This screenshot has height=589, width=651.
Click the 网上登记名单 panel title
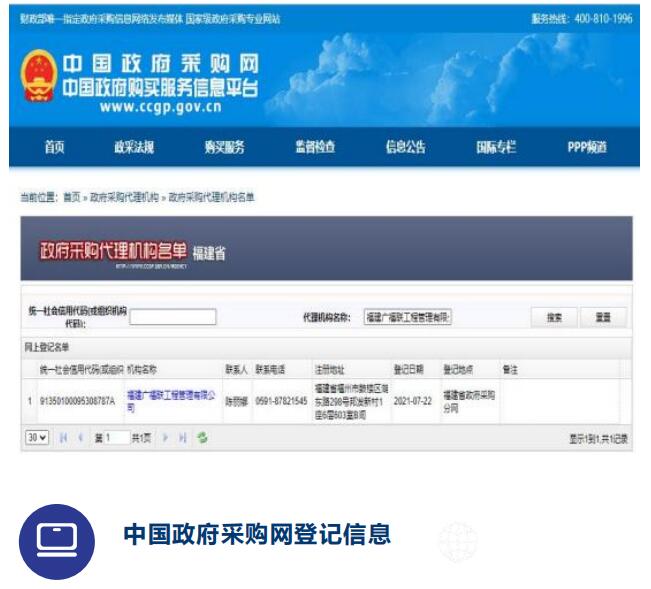[x=46, y=347]
